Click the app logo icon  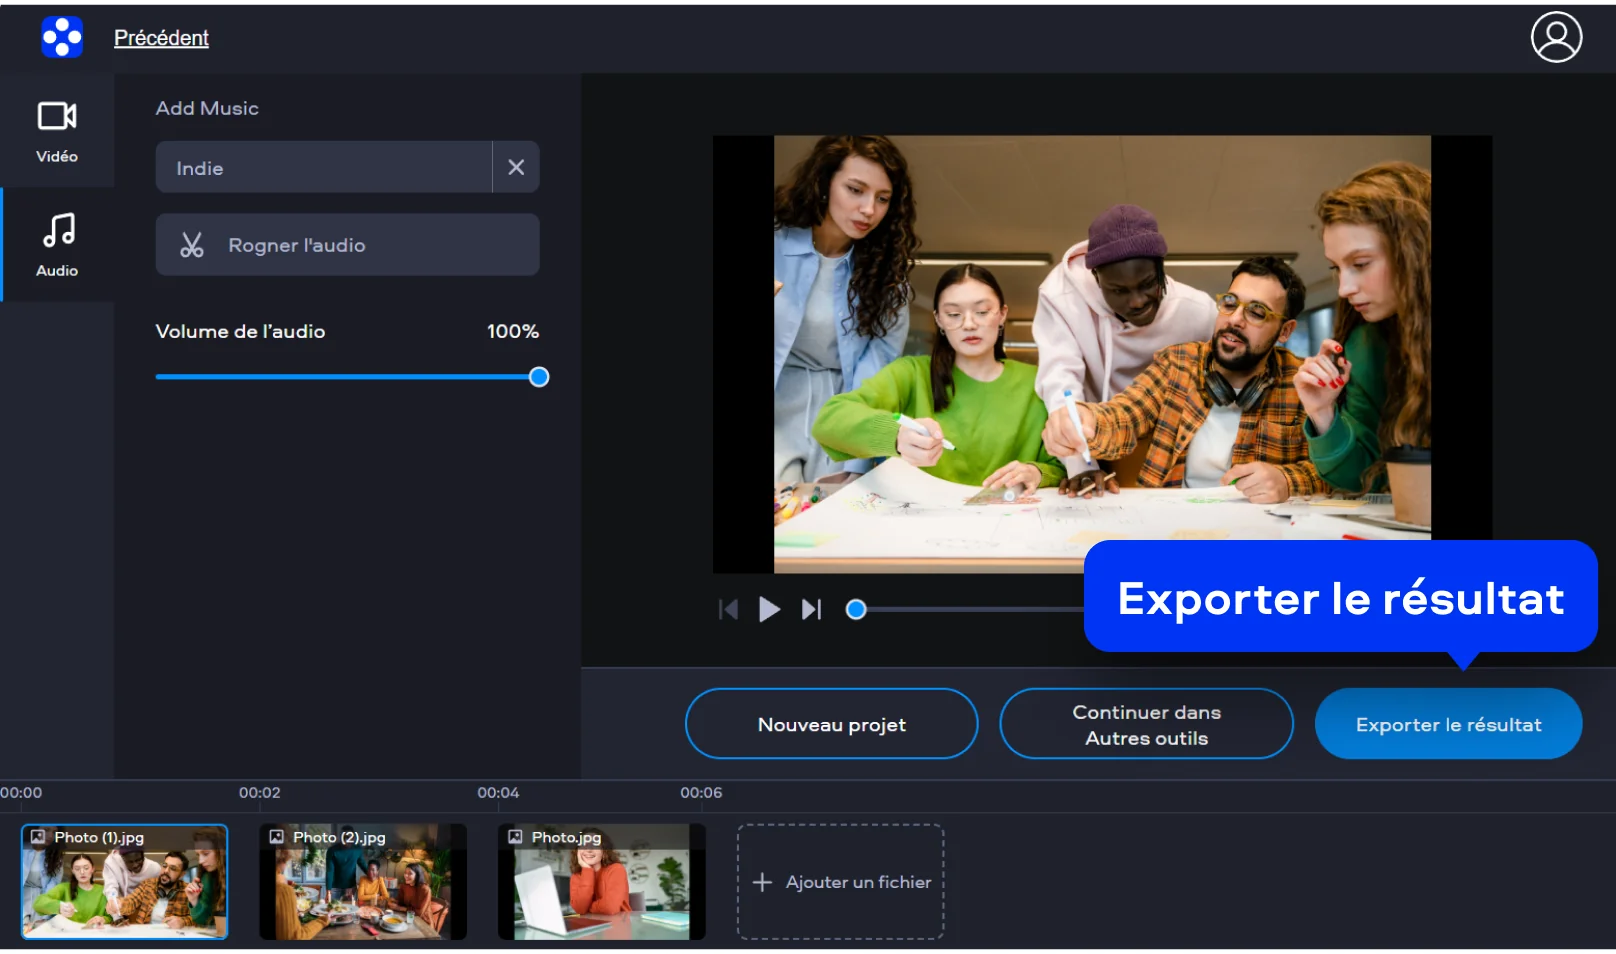62,38
